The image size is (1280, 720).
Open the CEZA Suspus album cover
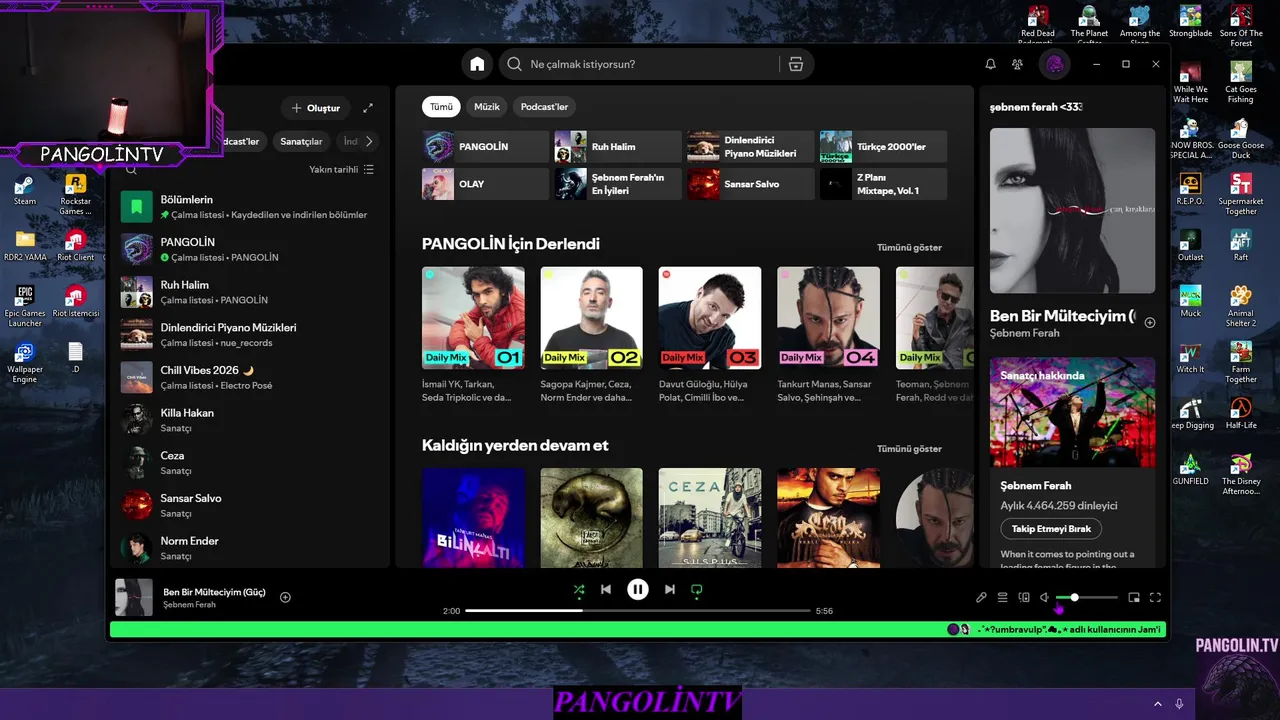pos(710,518)
